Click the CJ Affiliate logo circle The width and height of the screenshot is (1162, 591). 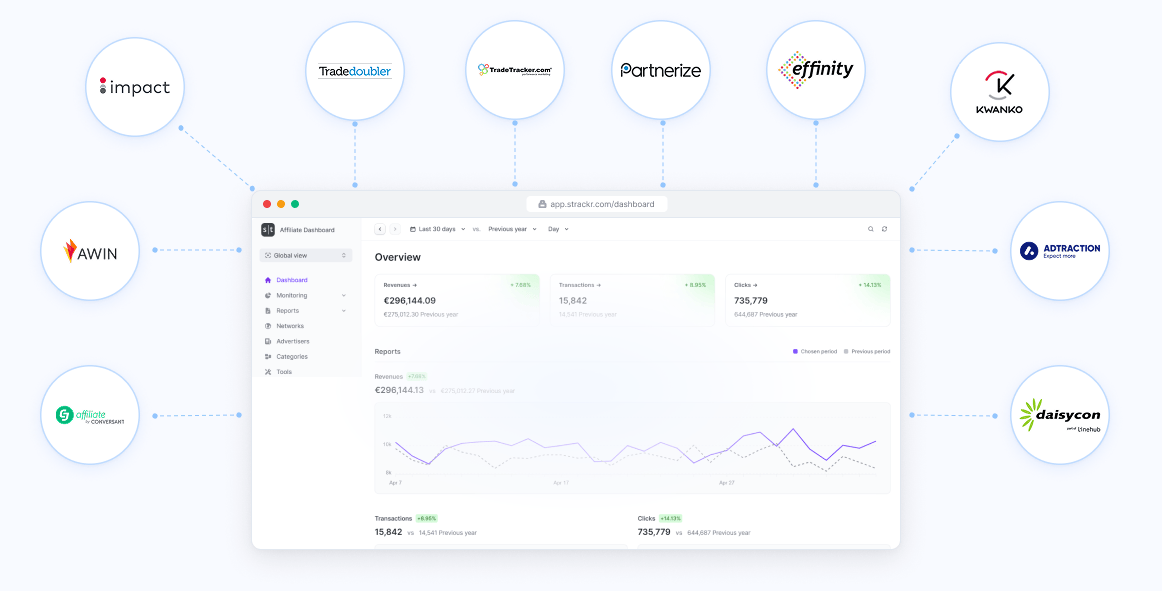coord(90,415)
